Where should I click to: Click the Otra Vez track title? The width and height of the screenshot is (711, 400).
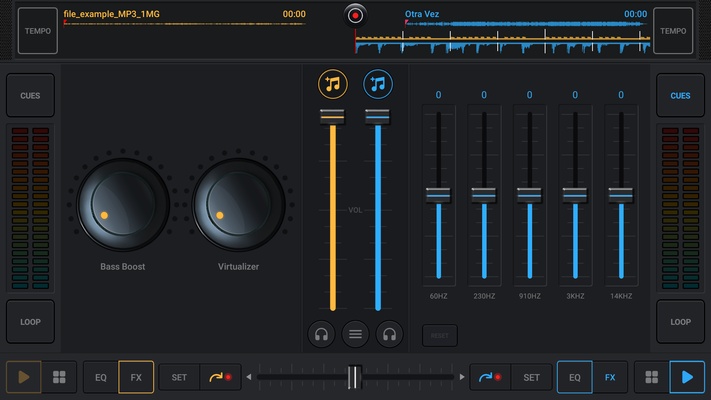click(x=422, y=14)
